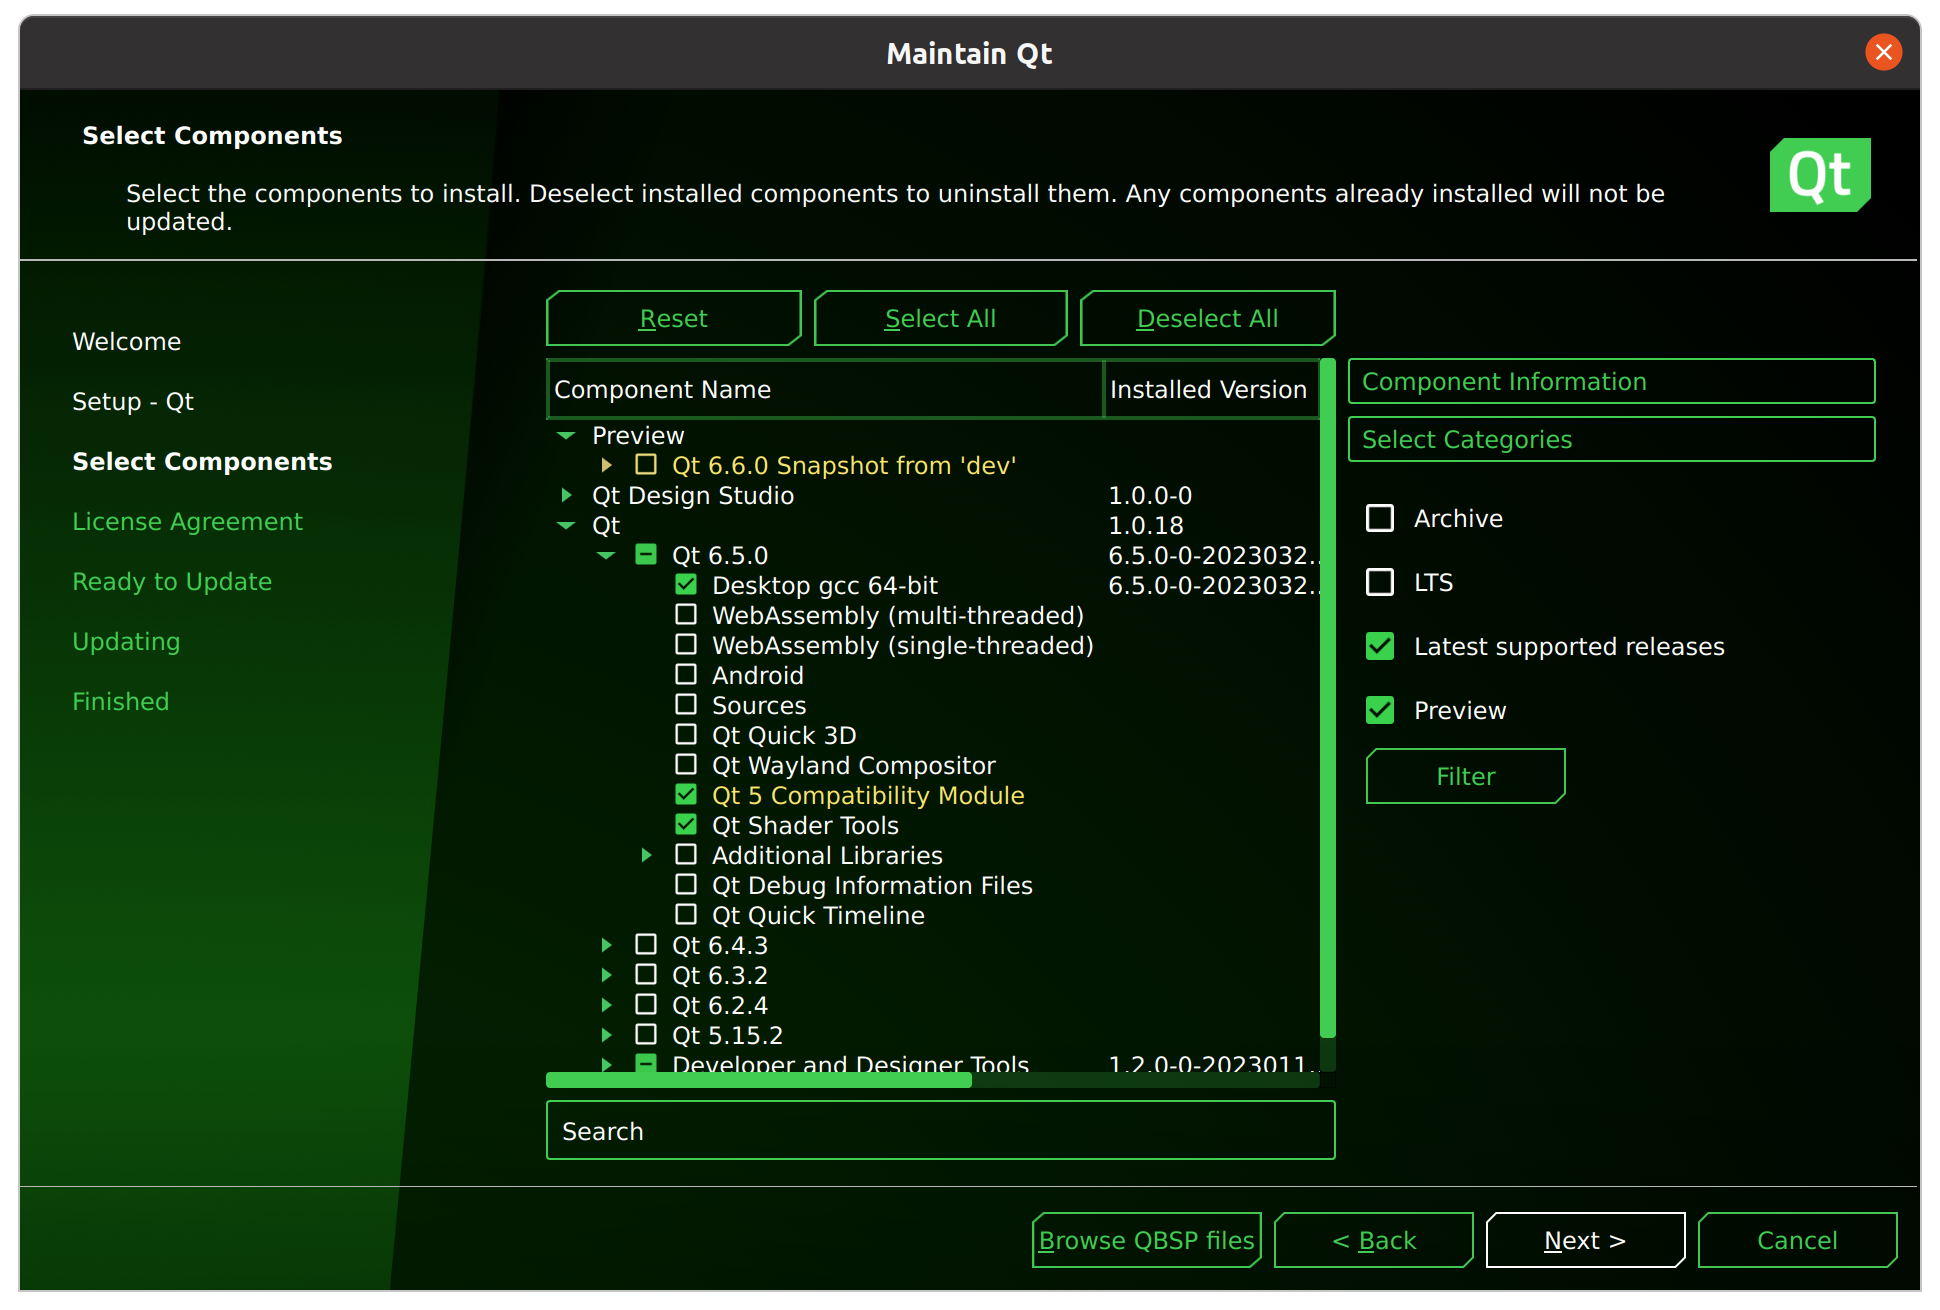
Task: Go back with the Back button
Action: pos(1373,1240)
